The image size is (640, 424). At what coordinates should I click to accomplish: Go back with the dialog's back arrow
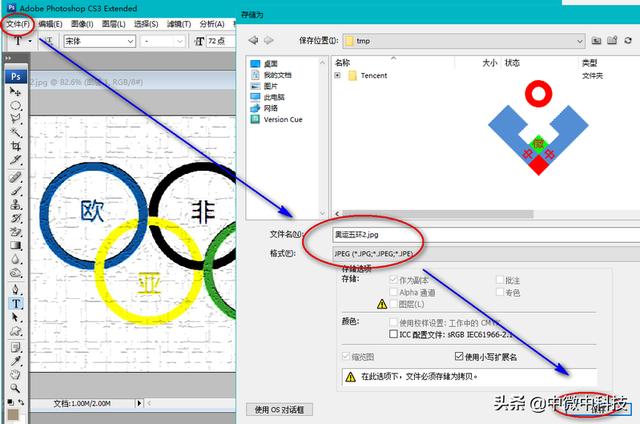pyautogui.click(x=253, y=40)
